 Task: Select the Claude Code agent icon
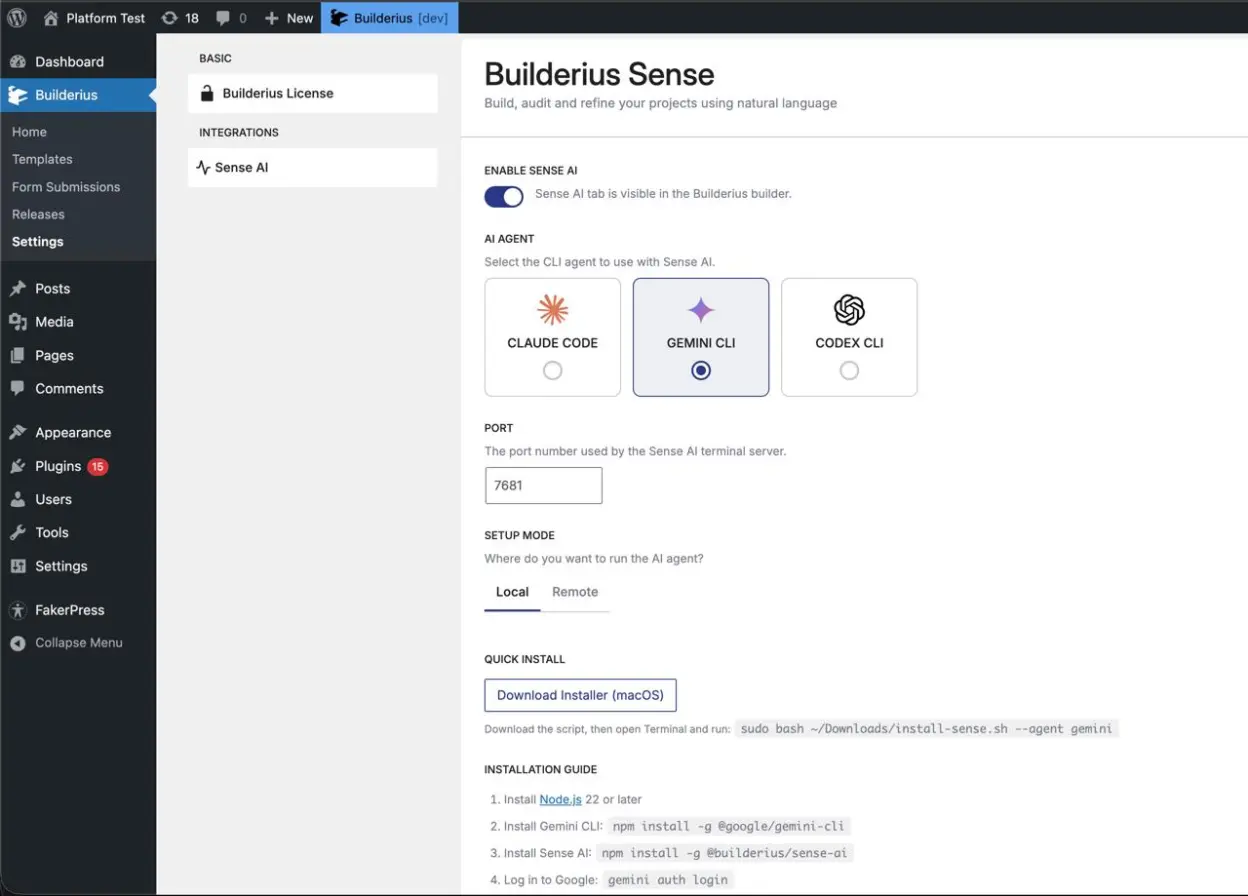(x=552, y=310)
